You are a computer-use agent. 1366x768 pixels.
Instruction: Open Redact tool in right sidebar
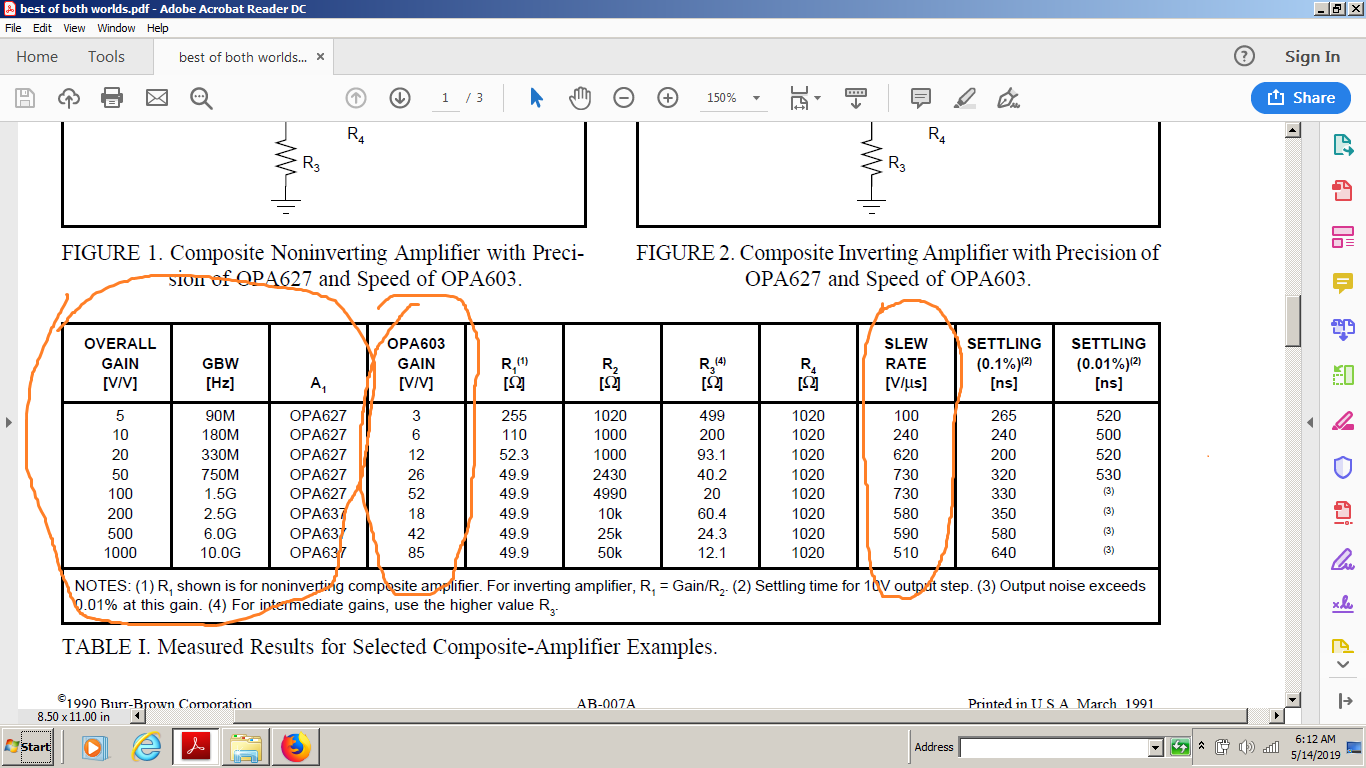(1343, 420)
